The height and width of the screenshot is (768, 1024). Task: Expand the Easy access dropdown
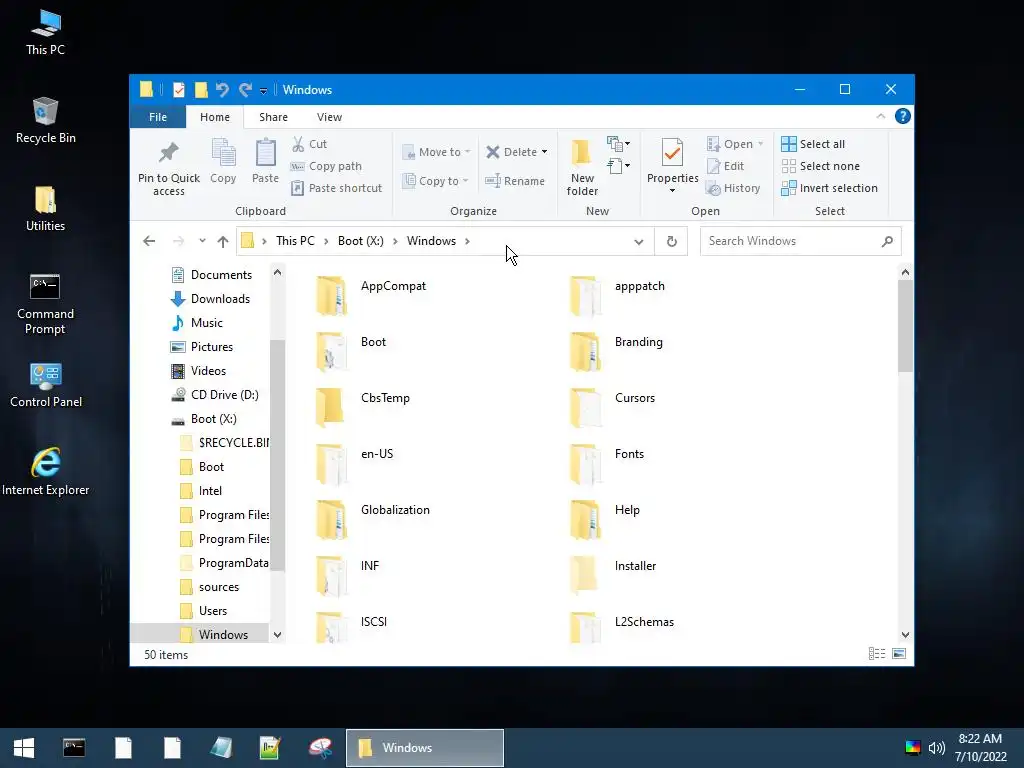[618, 166]
